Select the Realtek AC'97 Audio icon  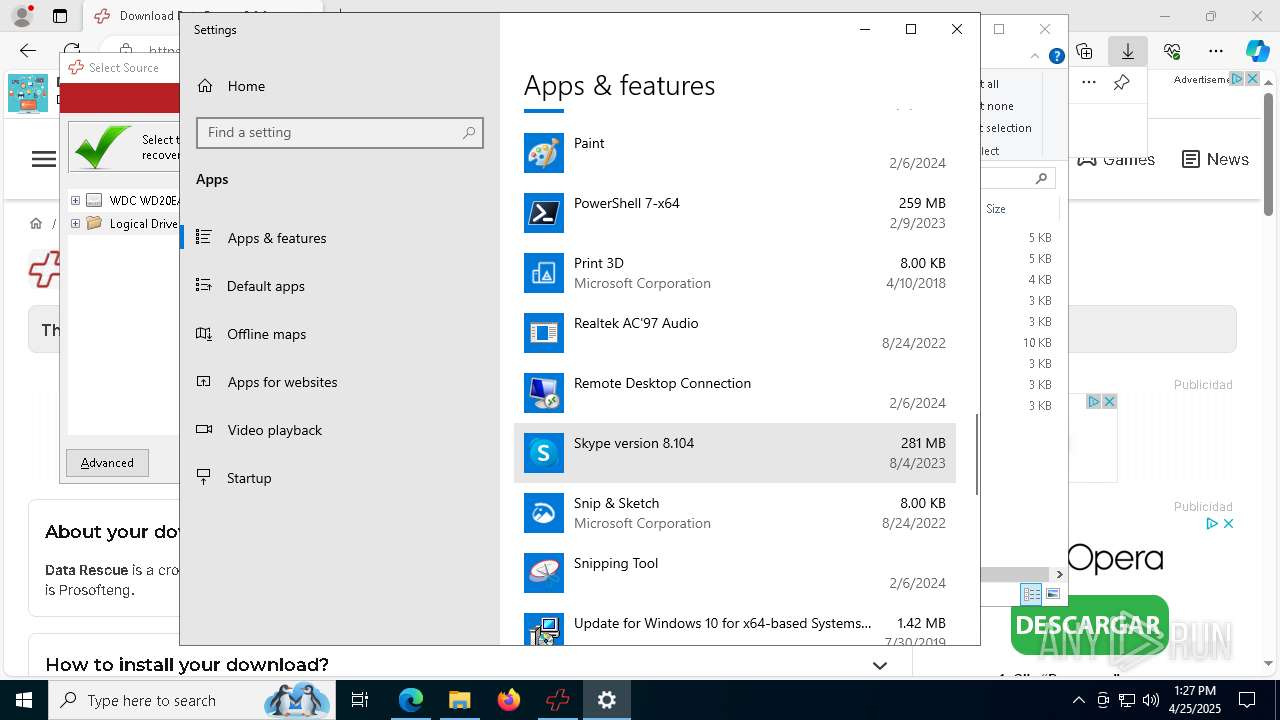click(544, 333)
